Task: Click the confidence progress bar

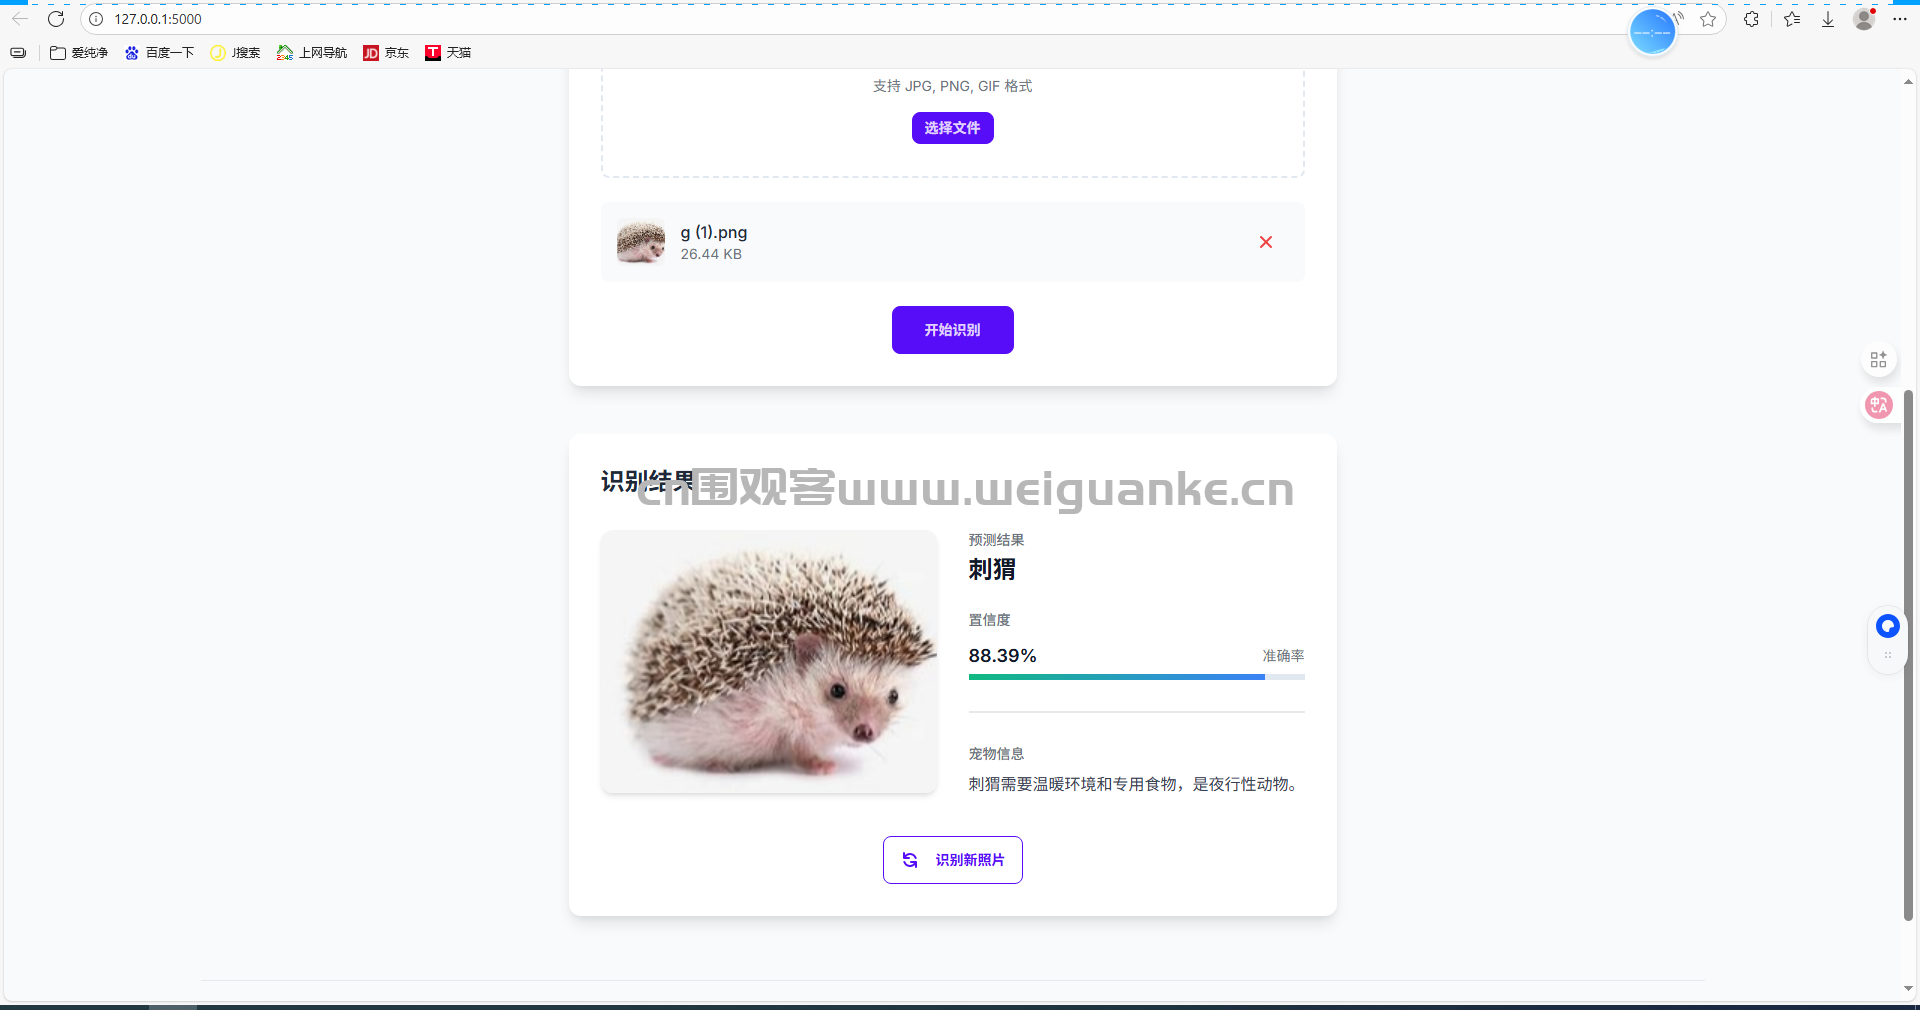Action: pos(1136,677)
